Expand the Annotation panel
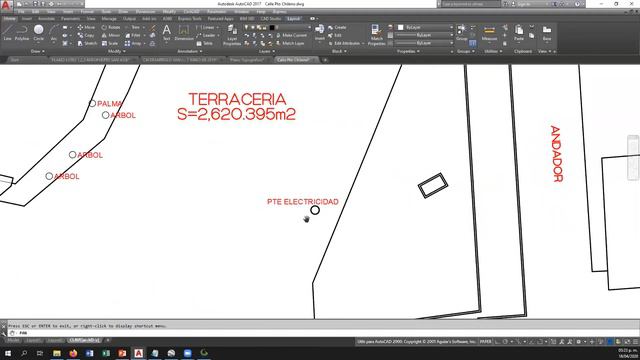 click(x=190, y=51)
